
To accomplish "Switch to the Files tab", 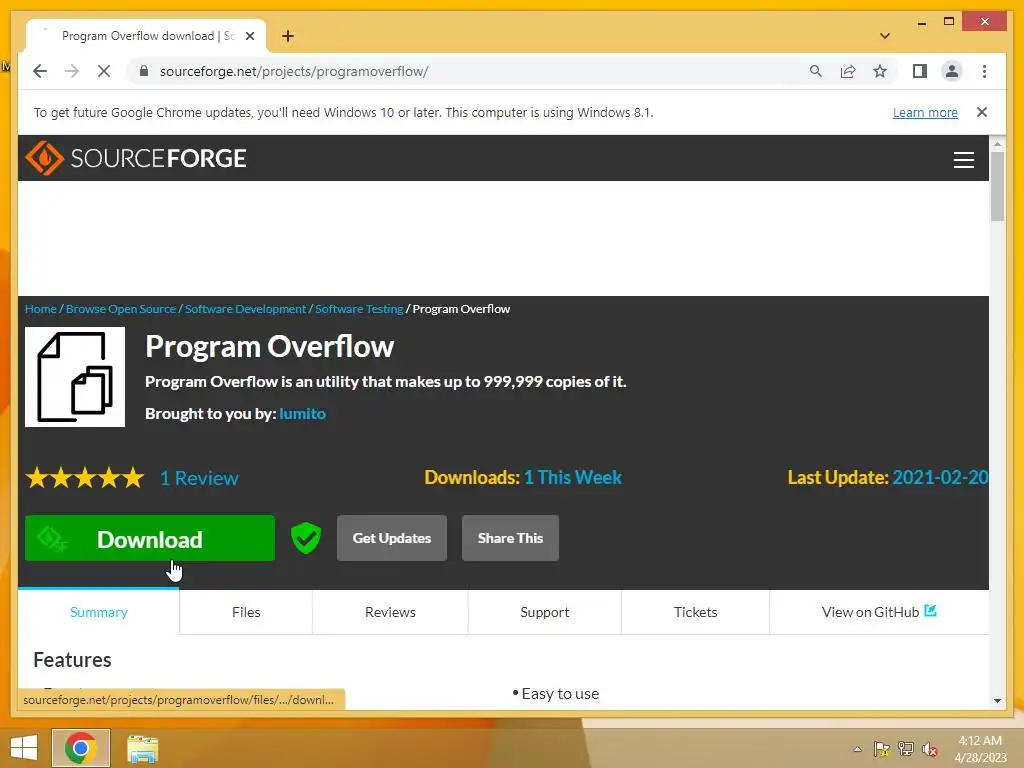I will (246, 612).
